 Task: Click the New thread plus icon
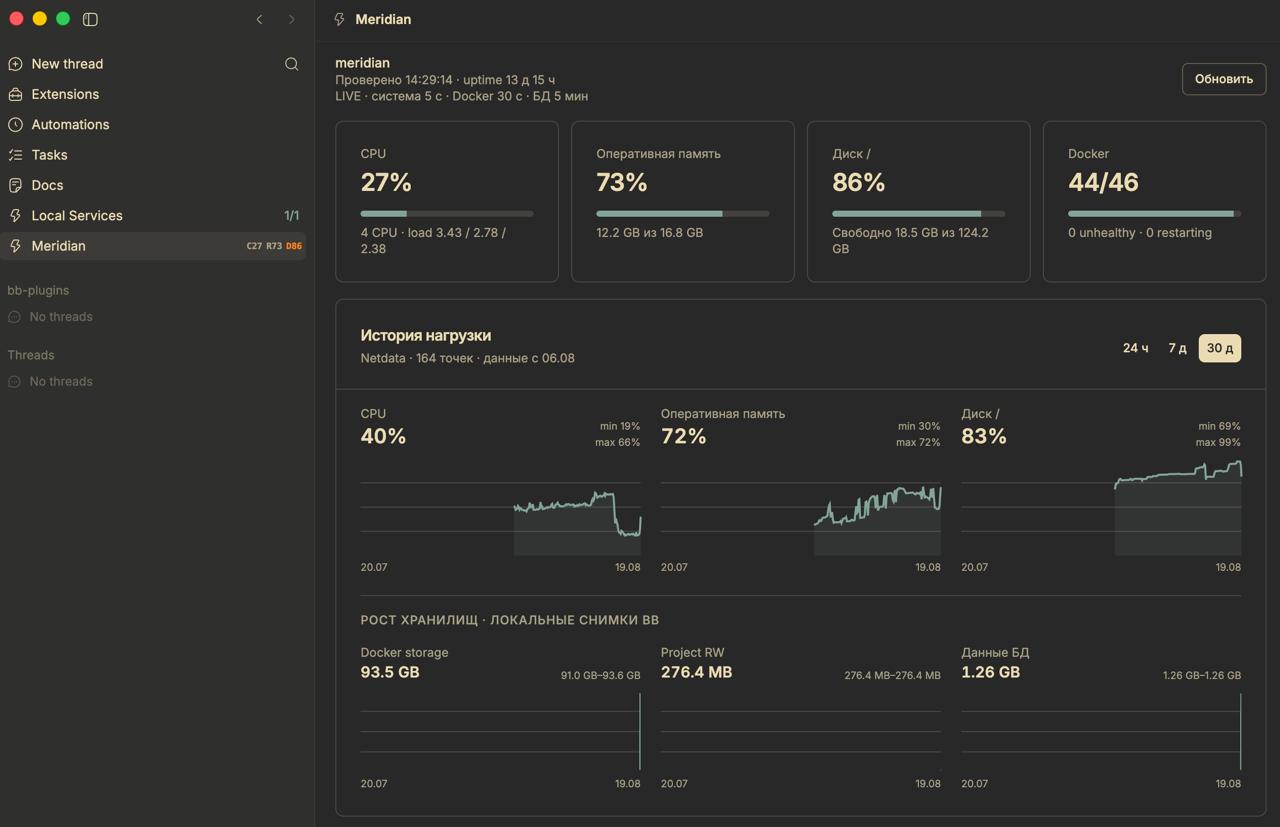(x=15, y=64)
